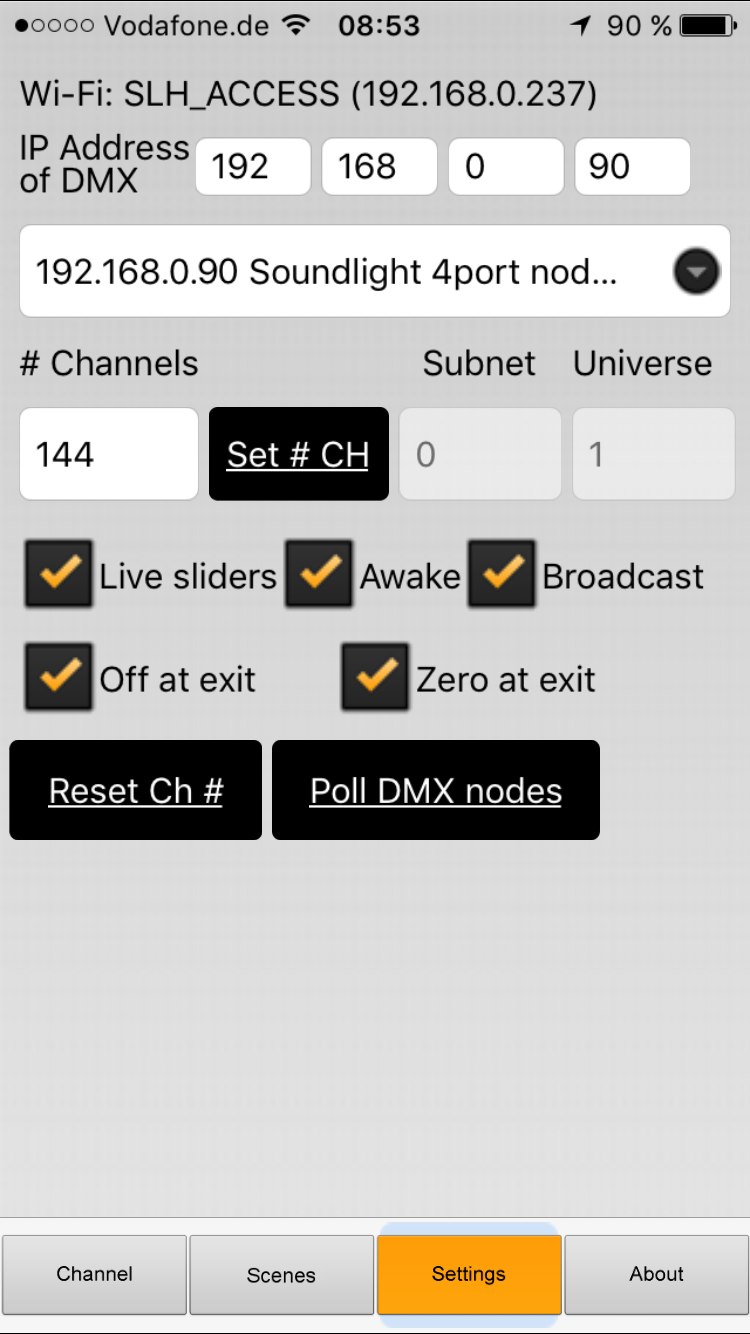The image size is (750, 1334).
Task: Click the Poll DMX nodes button
Action: (436, 790)
